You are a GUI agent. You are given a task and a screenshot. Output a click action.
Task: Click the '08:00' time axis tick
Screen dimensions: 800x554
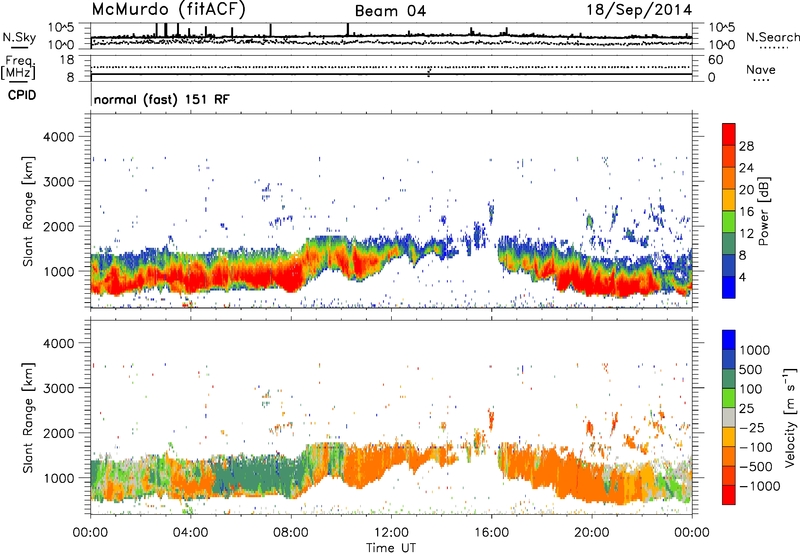tap(291, 533)
